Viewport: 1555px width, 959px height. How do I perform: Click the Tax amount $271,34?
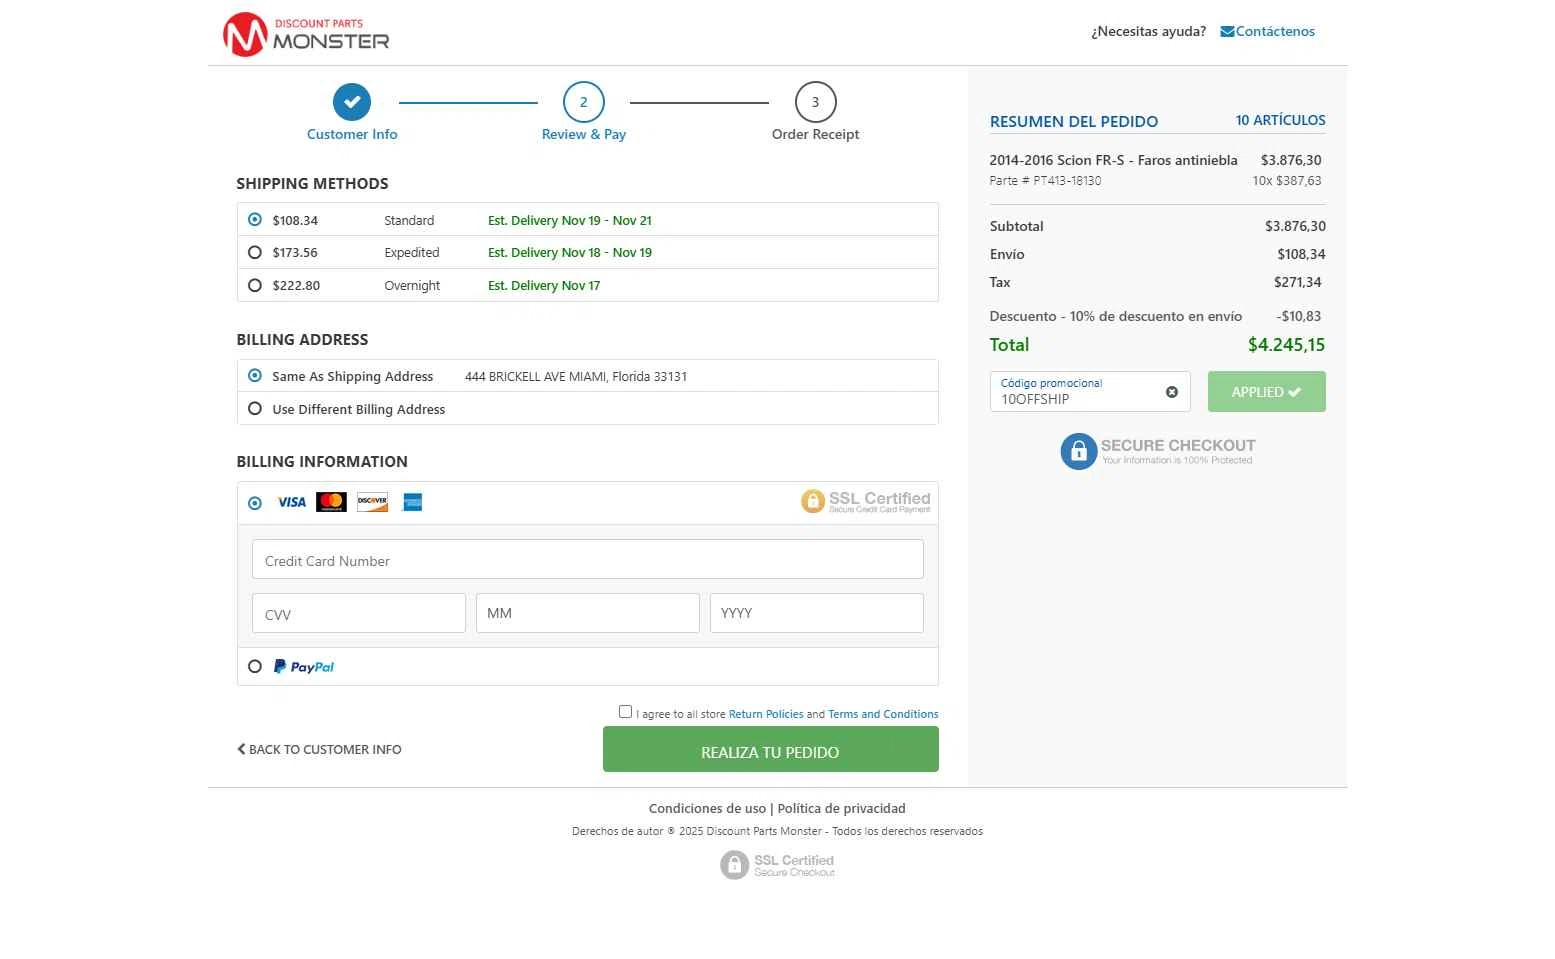[1297, 283]
